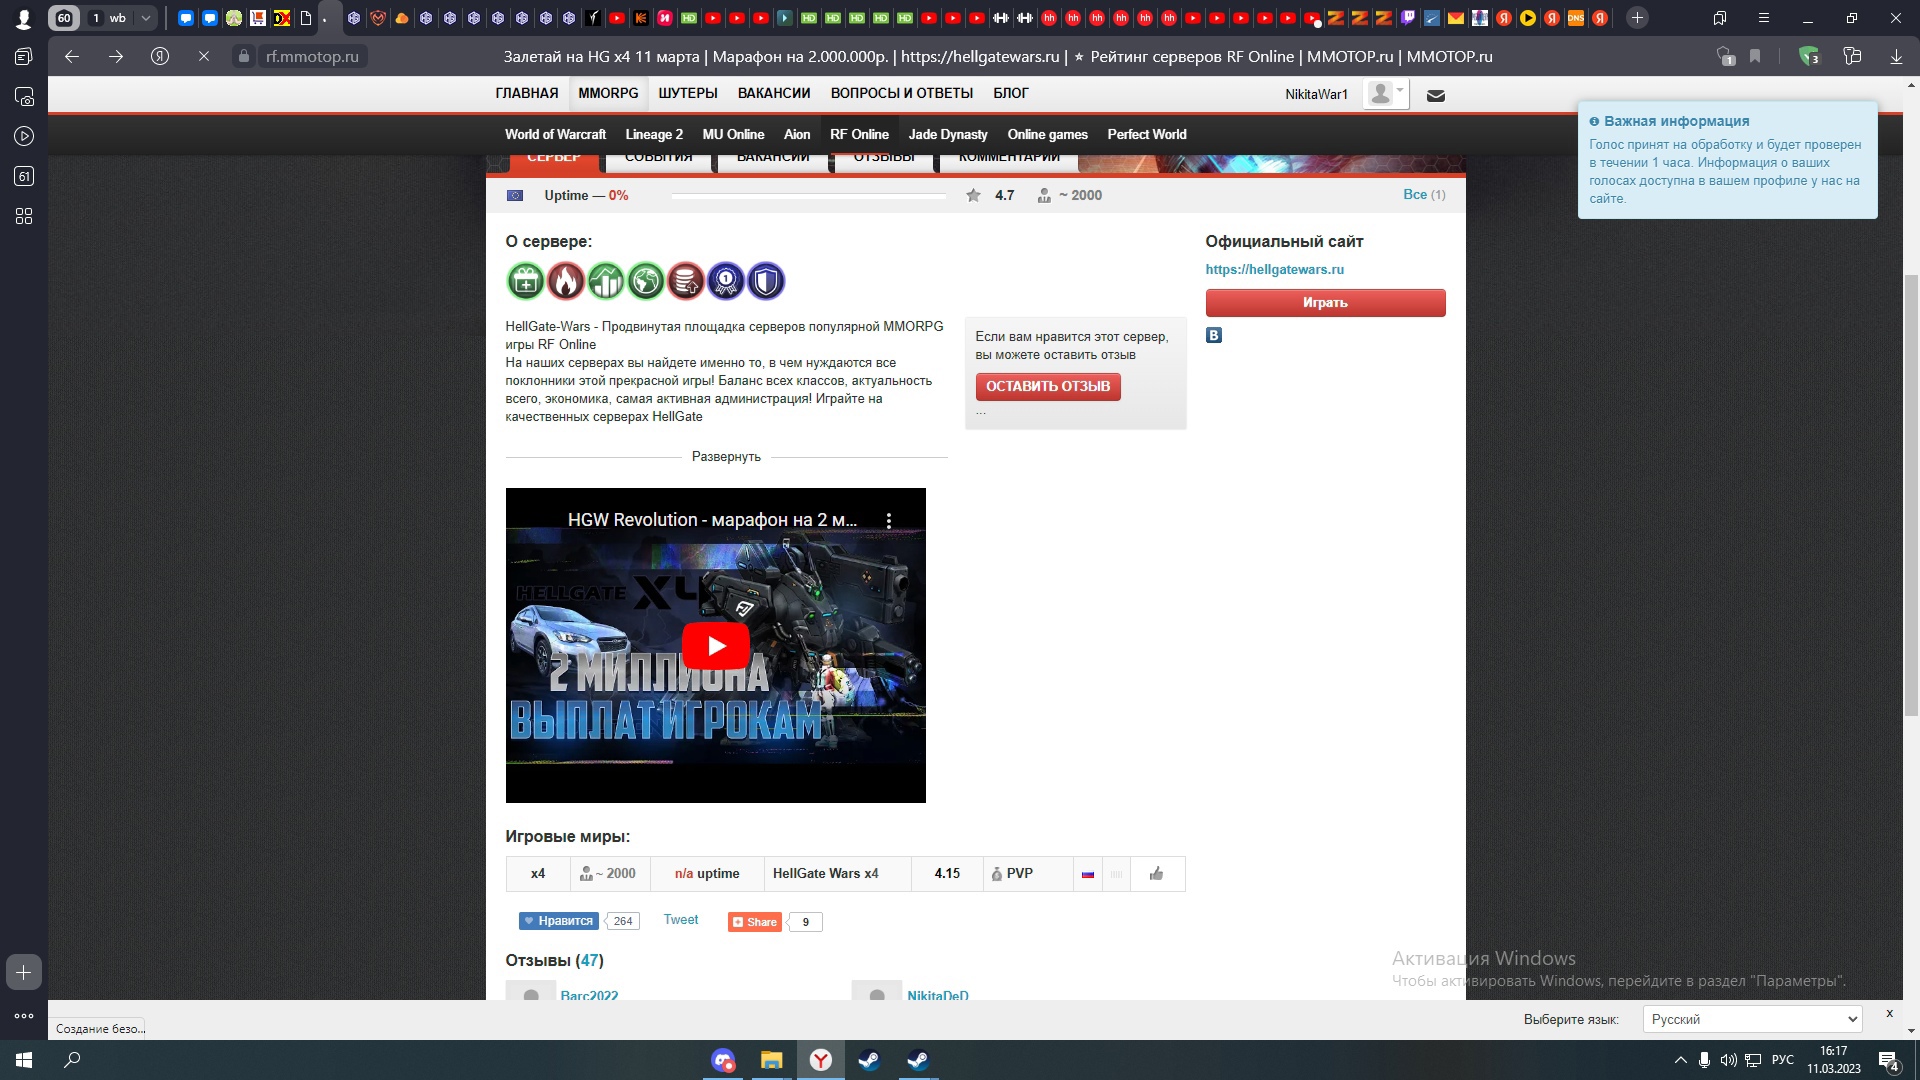1920x1080 pixels.
Task: Click the green gift badge under О сервере
Action: pos(525,282)
